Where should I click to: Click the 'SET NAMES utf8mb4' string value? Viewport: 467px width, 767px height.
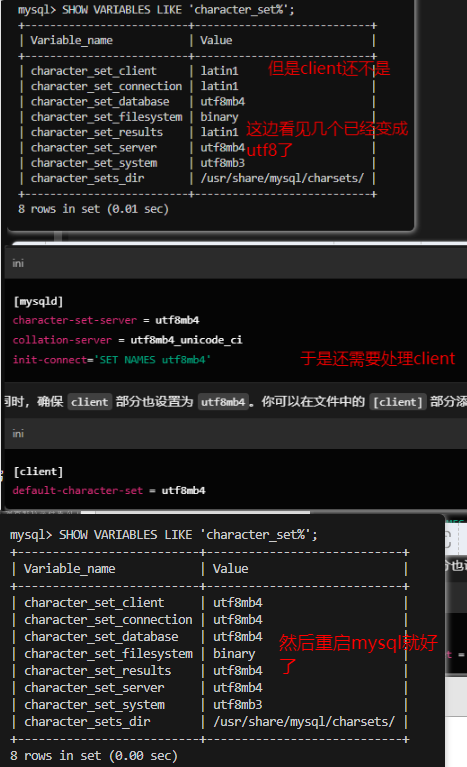point(153,360)
